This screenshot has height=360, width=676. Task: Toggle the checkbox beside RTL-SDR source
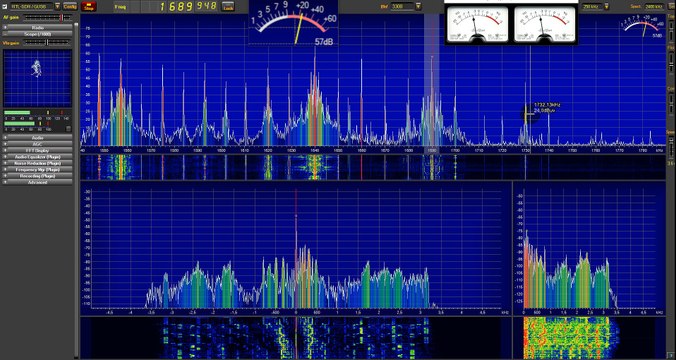pos(4,6)
